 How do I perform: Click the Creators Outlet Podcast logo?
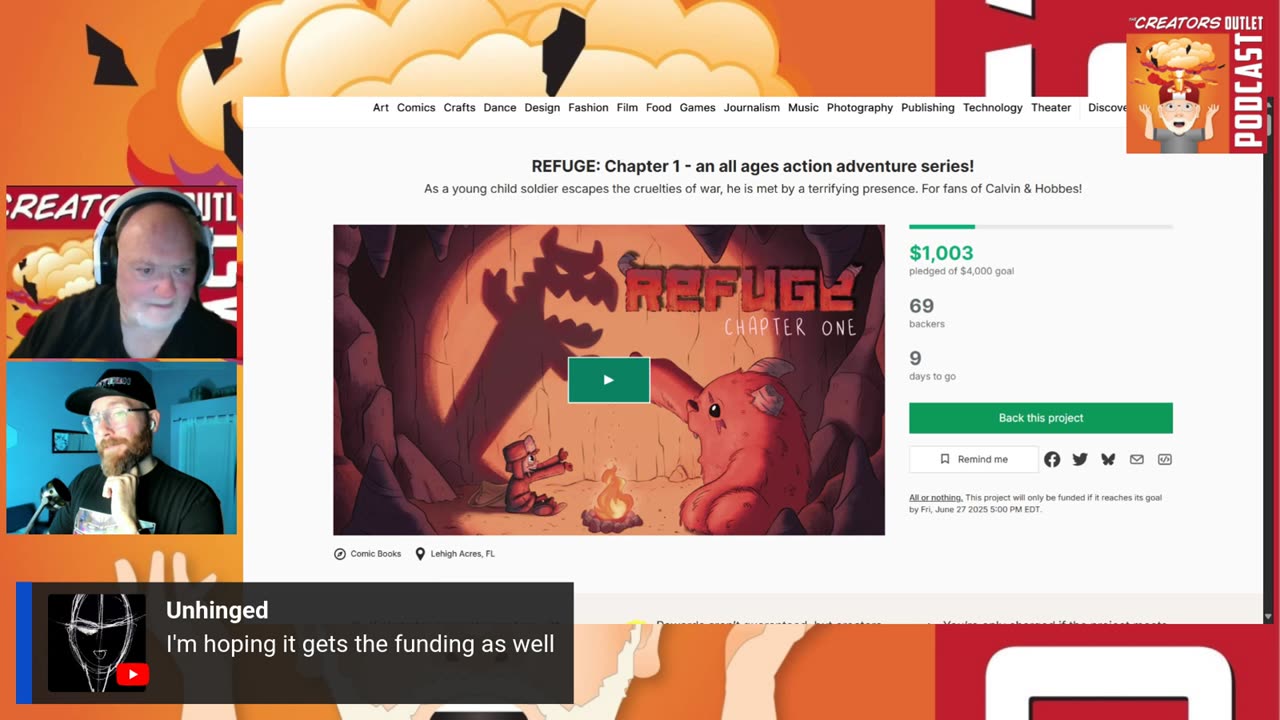coord(1196,85)
